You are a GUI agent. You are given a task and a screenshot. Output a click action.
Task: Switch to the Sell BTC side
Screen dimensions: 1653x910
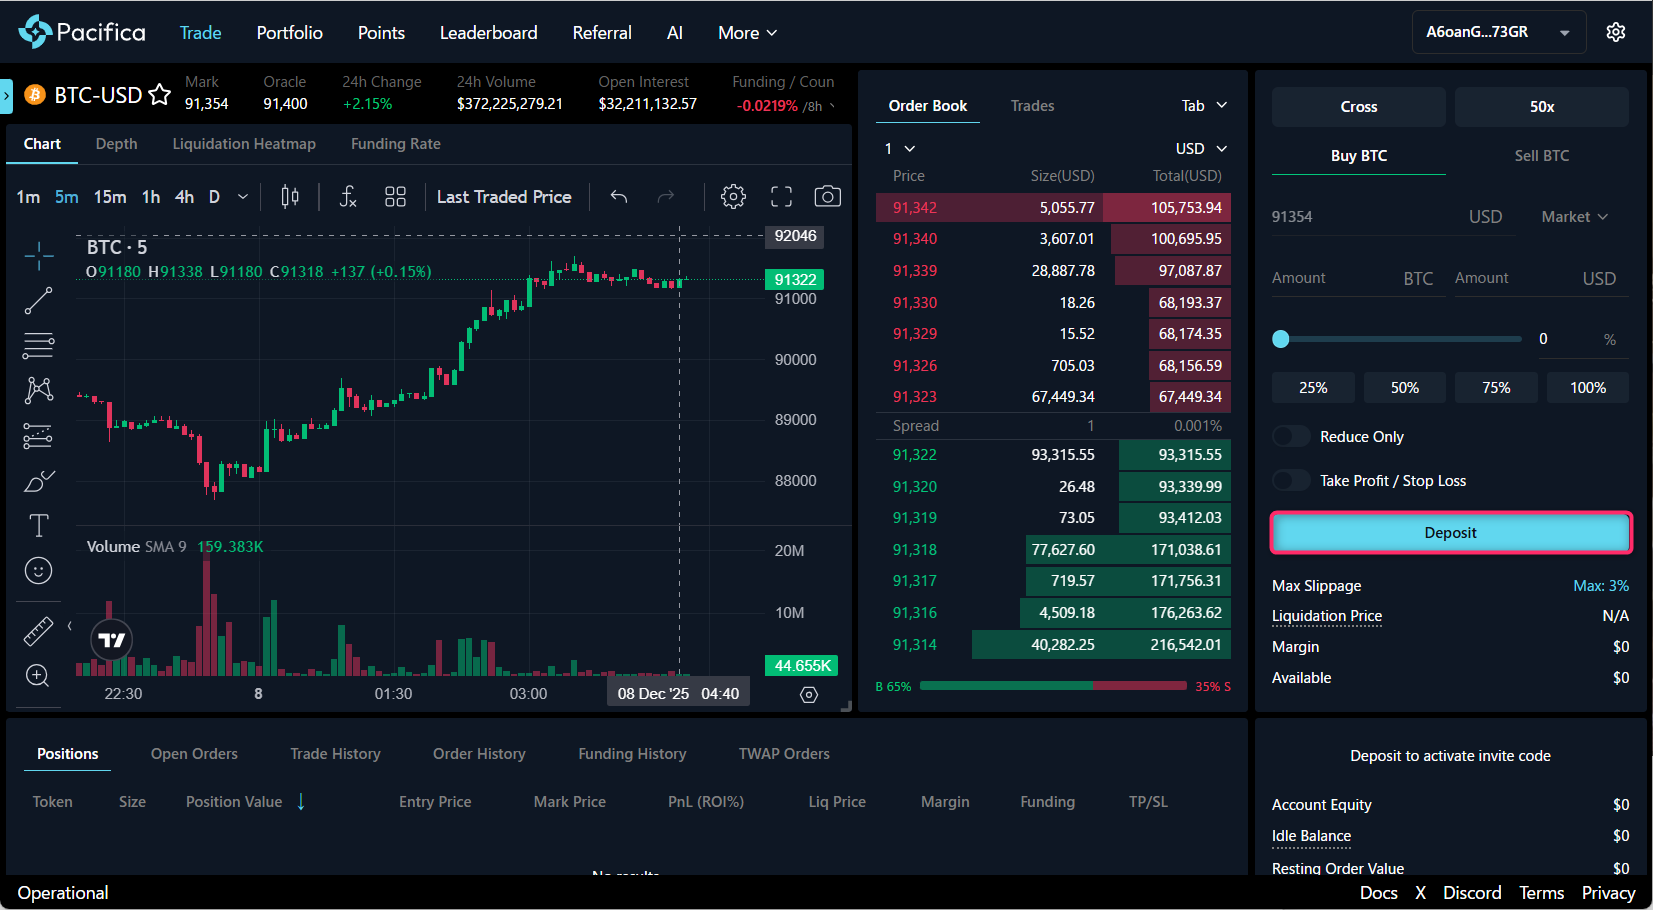pyautogui.click(x=1541, y=156)
